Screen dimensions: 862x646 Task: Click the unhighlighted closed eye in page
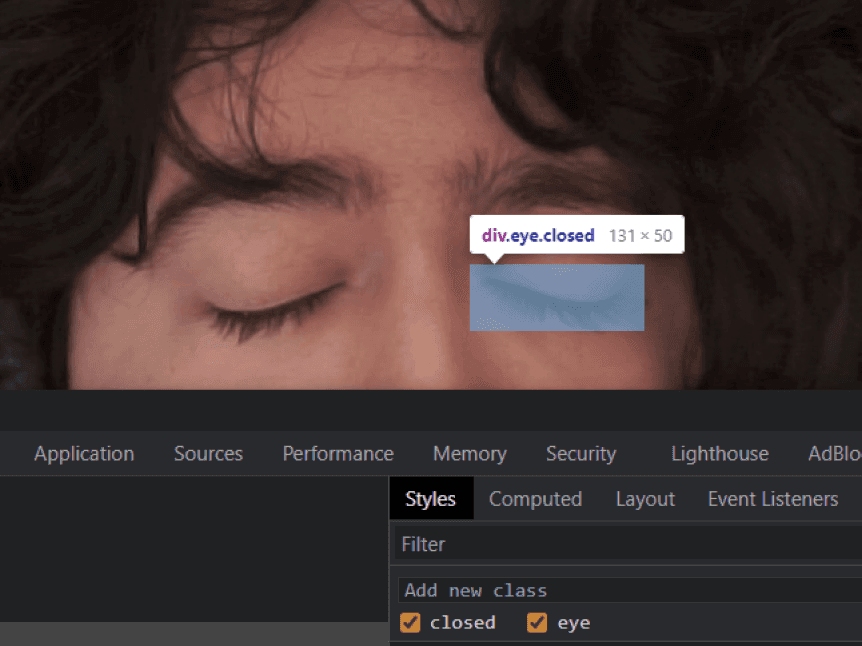pos(273,308)
